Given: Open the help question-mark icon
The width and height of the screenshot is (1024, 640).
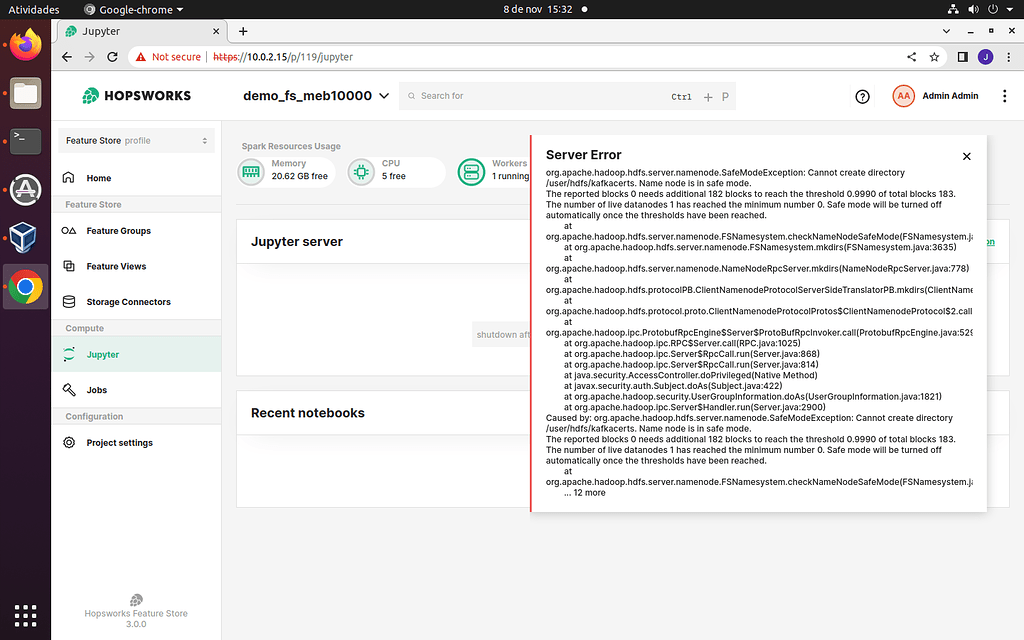Looking at the screenshot, I should click(862, 96).
